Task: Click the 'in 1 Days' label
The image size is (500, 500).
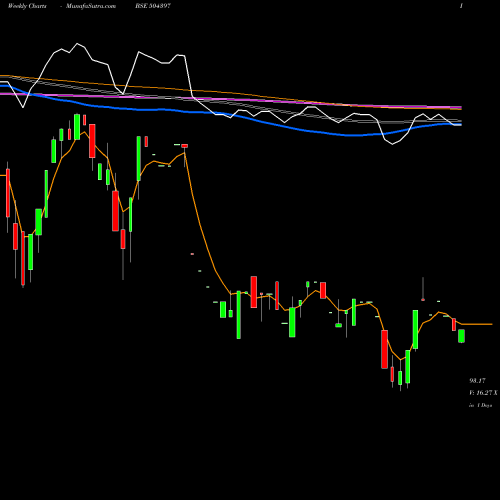Action: coord(481,405)
